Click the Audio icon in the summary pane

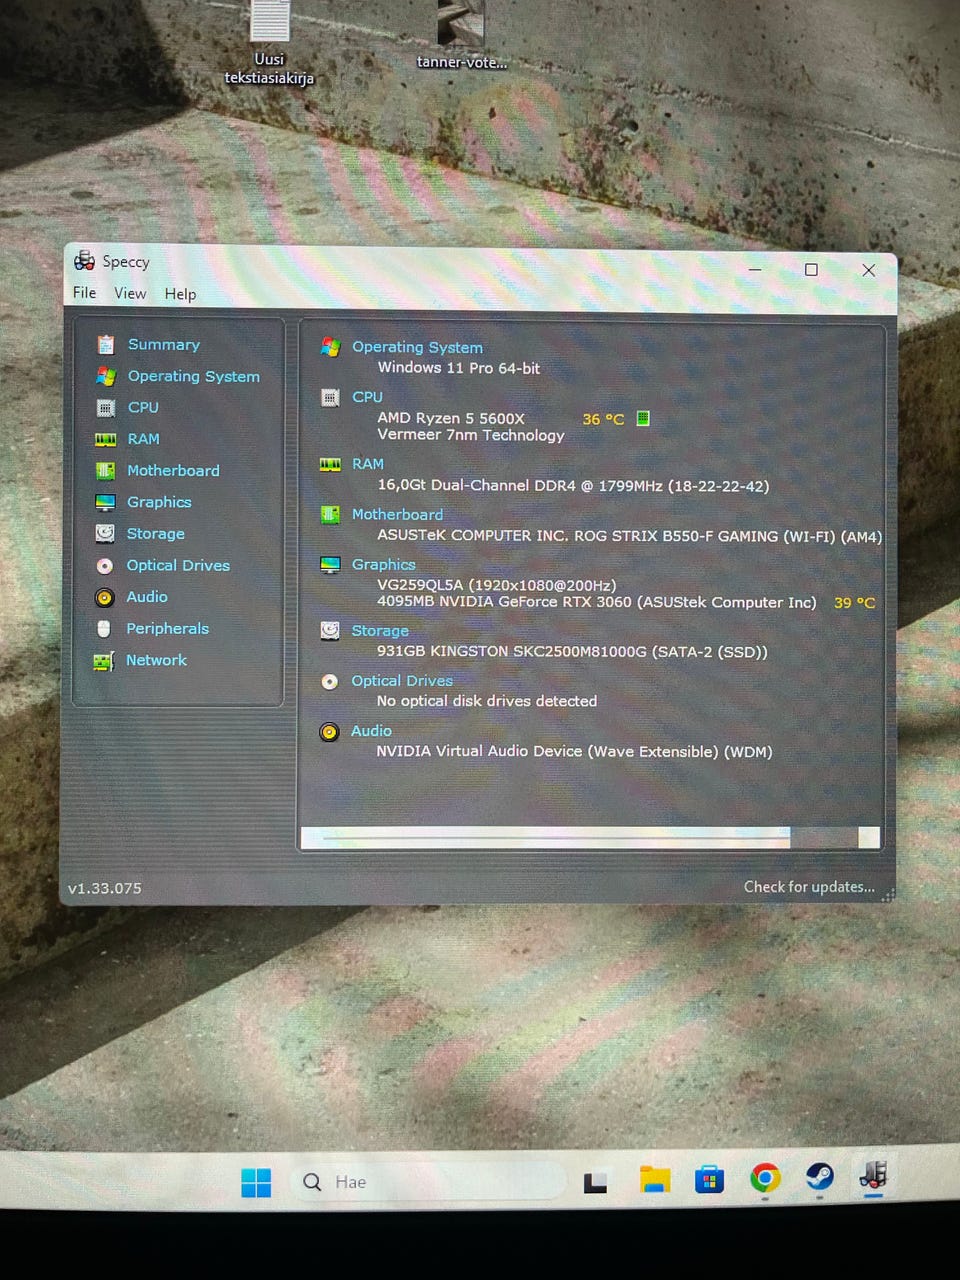[329, 732]
